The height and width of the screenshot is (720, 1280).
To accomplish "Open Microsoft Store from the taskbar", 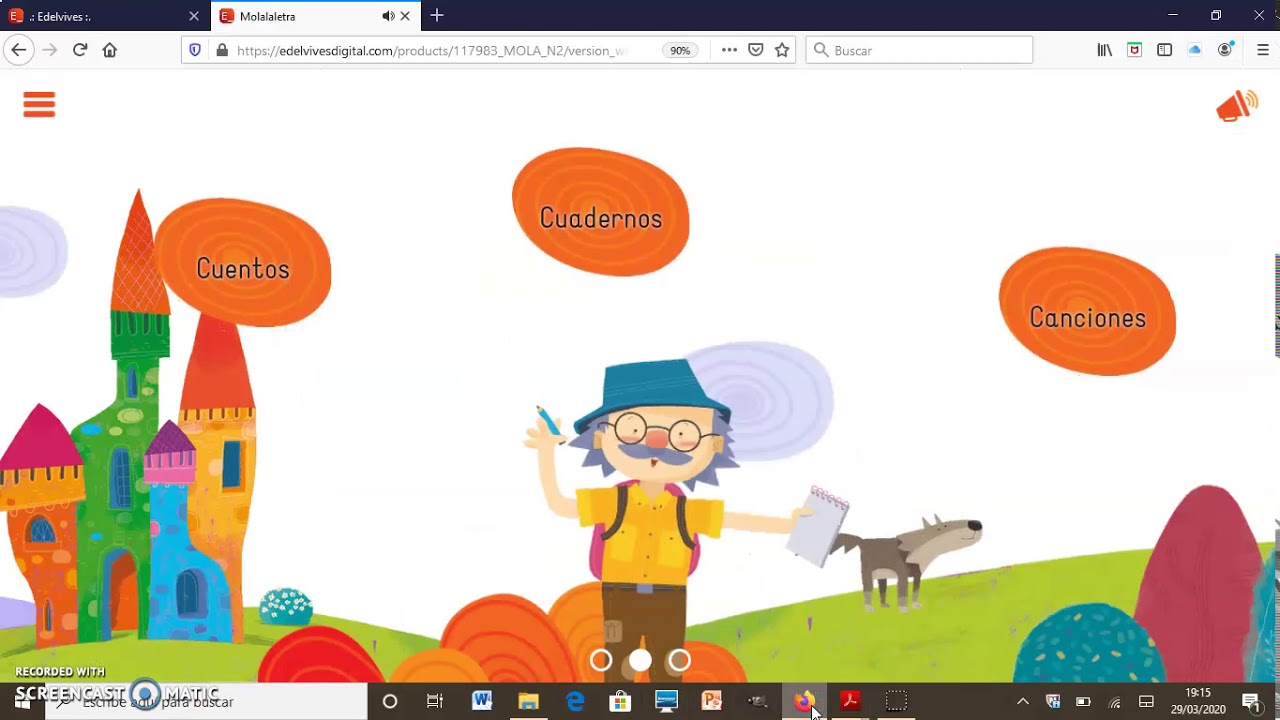I will pos(620,701).
